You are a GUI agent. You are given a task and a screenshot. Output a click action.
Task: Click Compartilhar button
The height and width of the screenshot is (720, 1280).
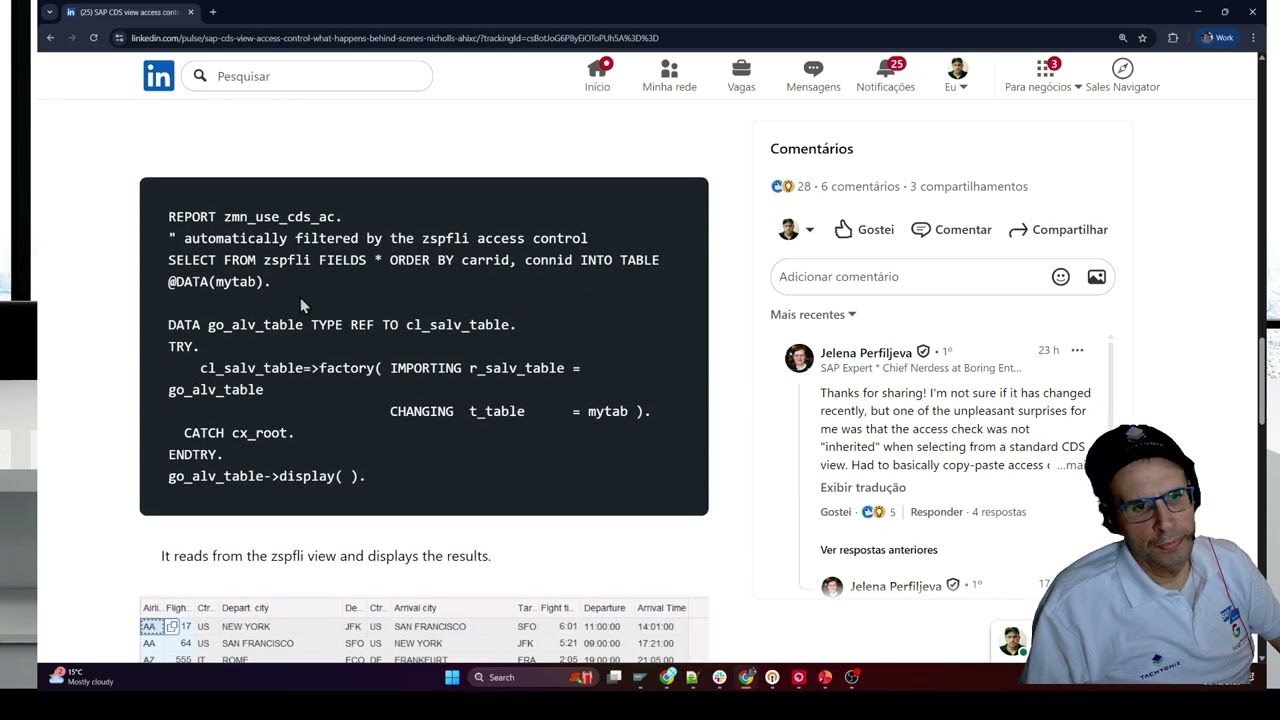[1058, 230]
